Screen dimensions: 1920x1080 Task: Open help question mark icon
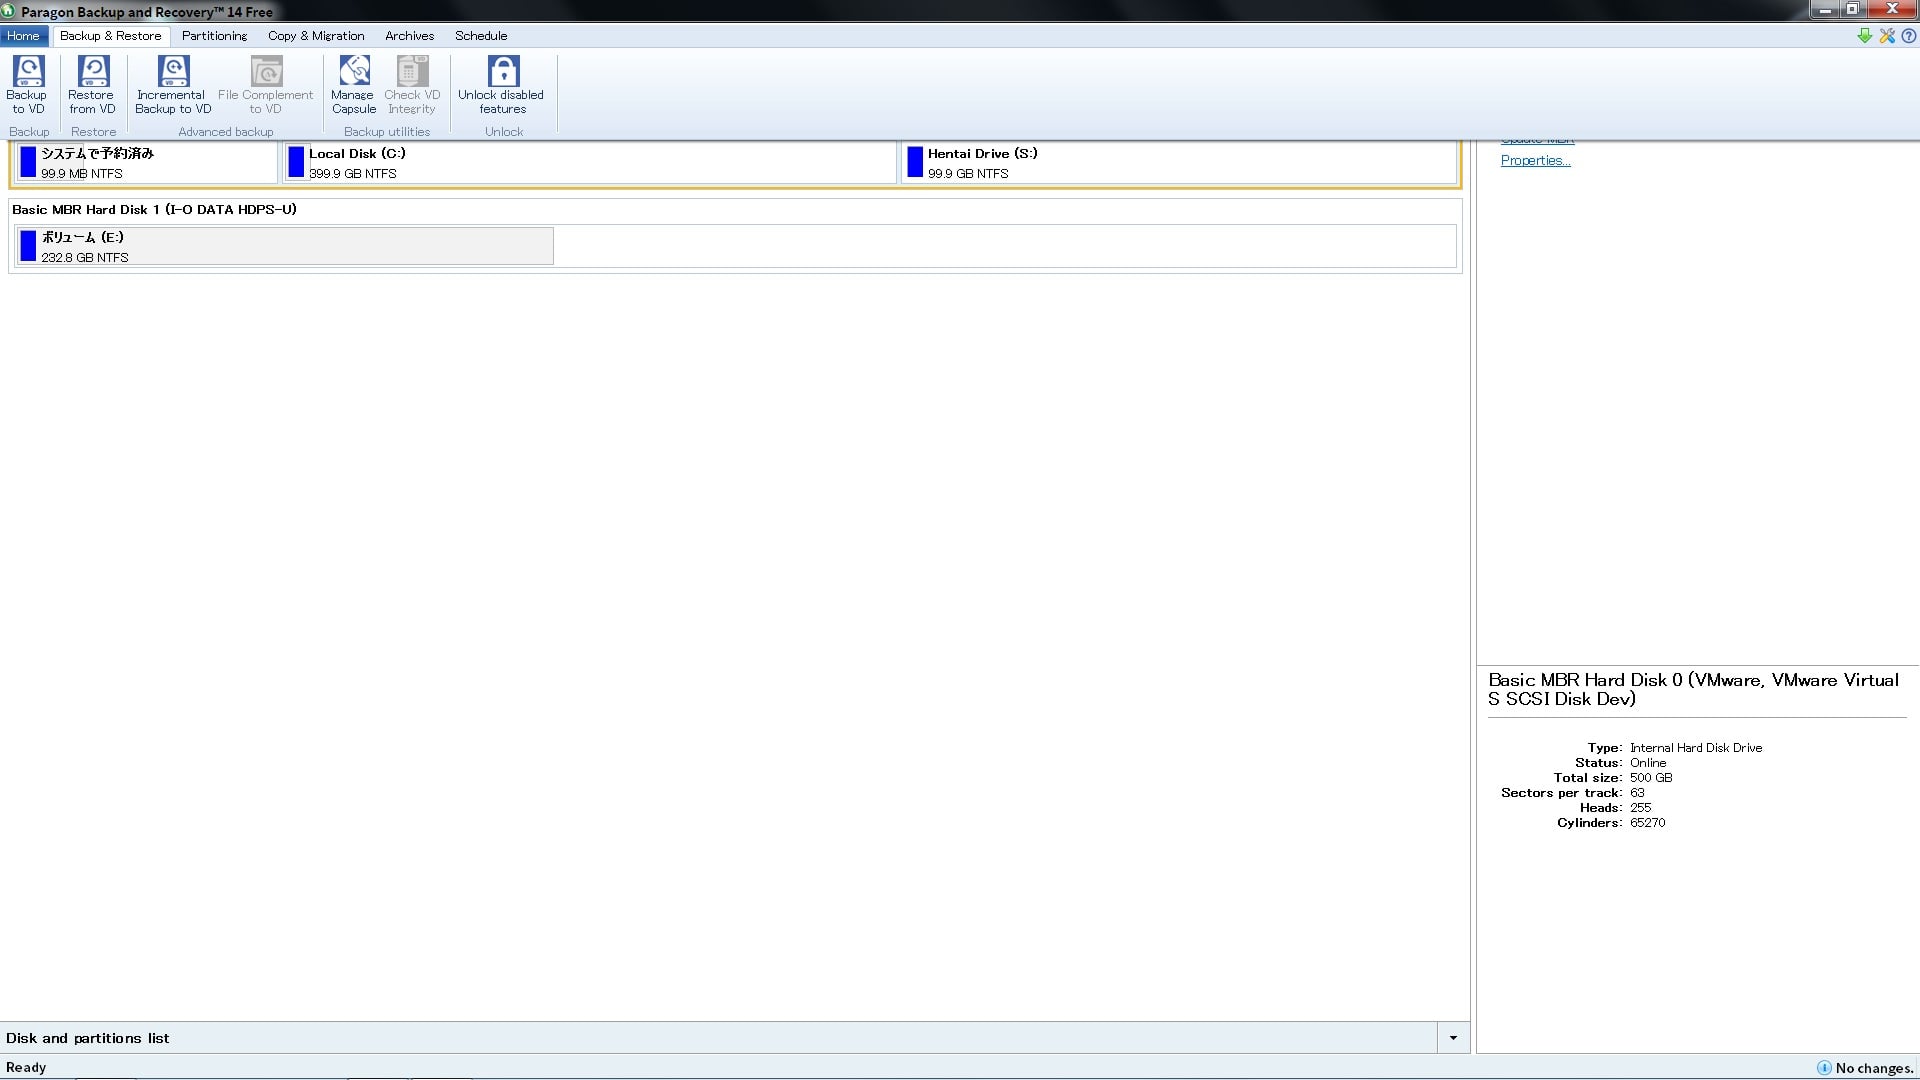pyautogui.click(x=1909, y=36)
